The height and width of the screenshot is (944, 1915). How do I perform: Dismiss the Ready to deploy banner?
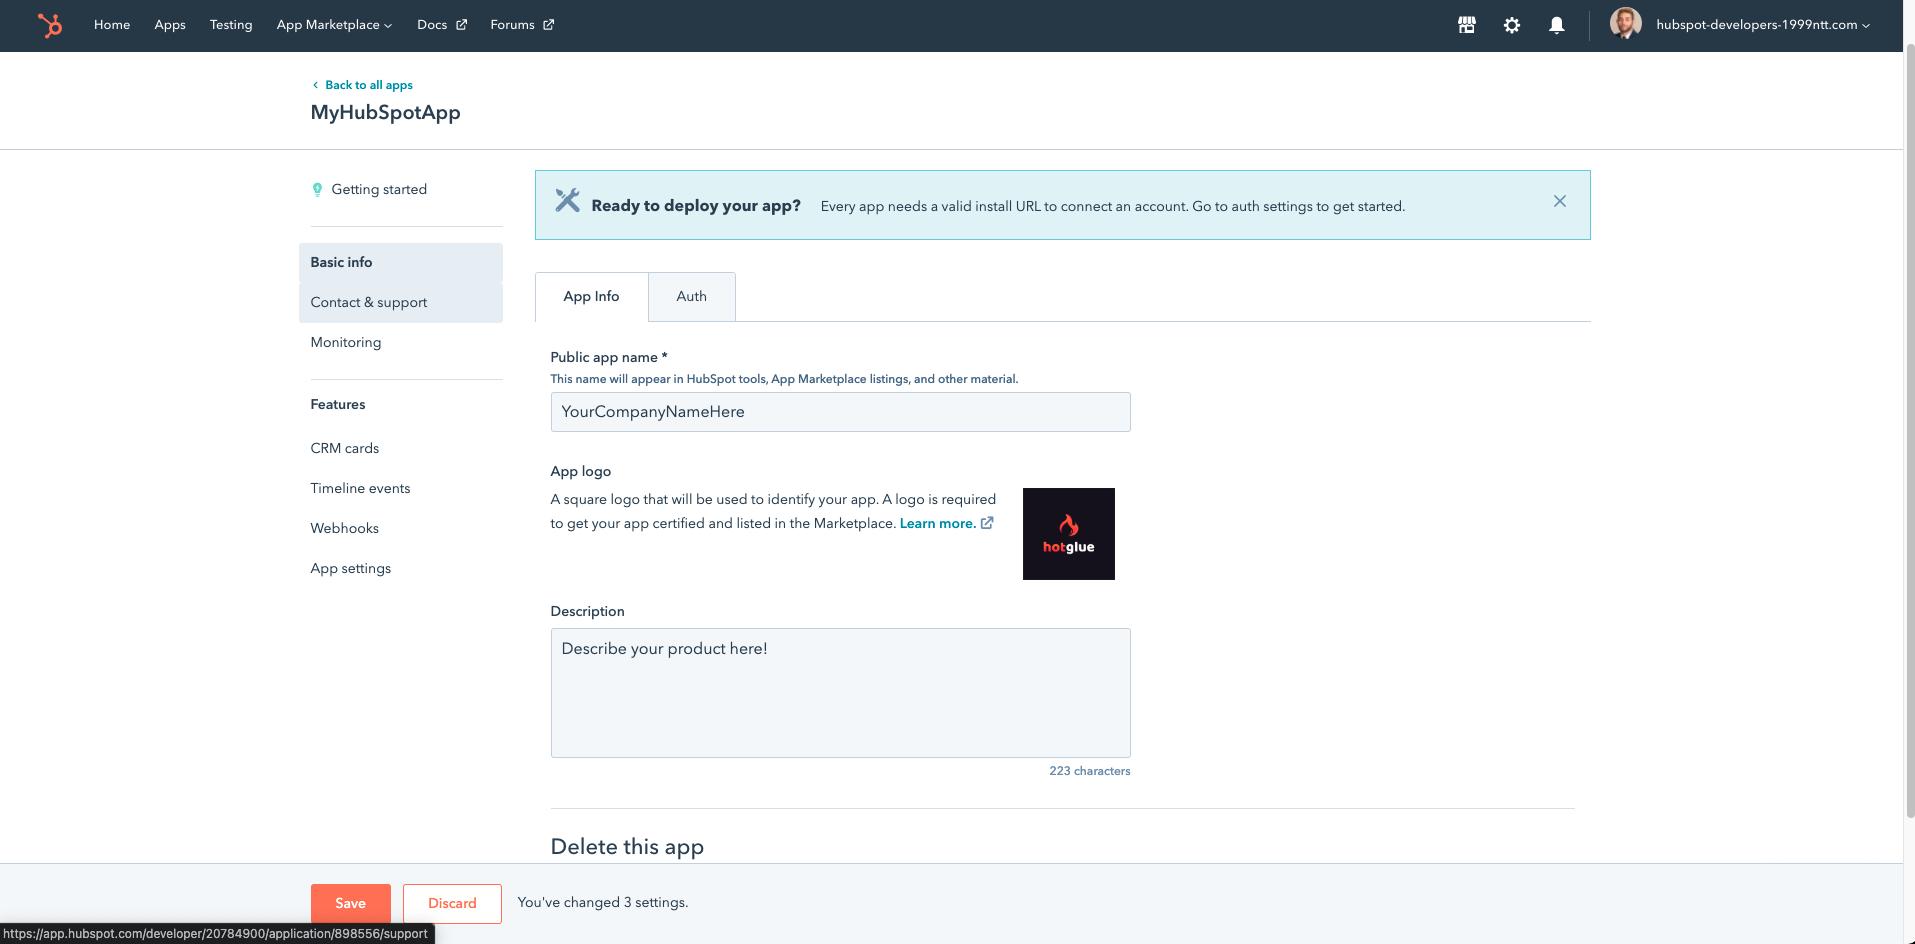click(1560, 201)
